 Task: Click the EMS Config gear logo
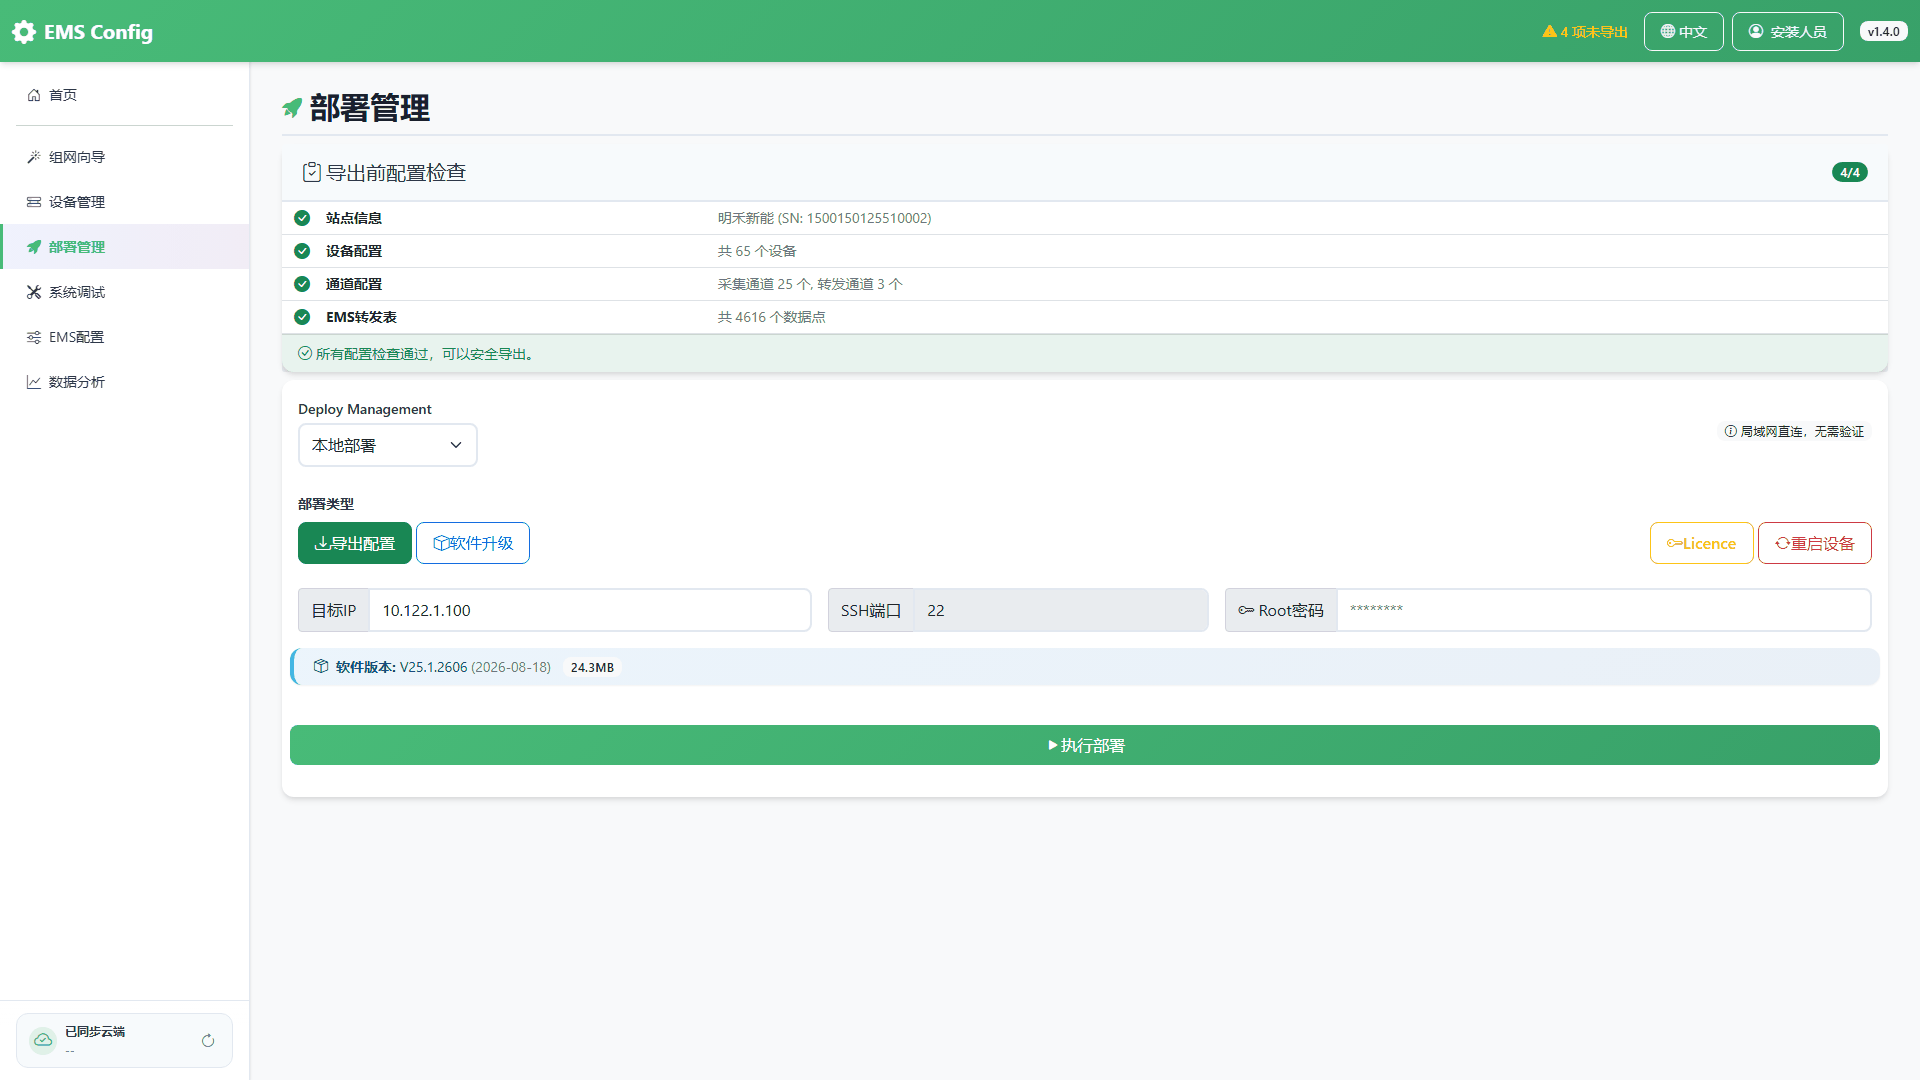[24, 32]
